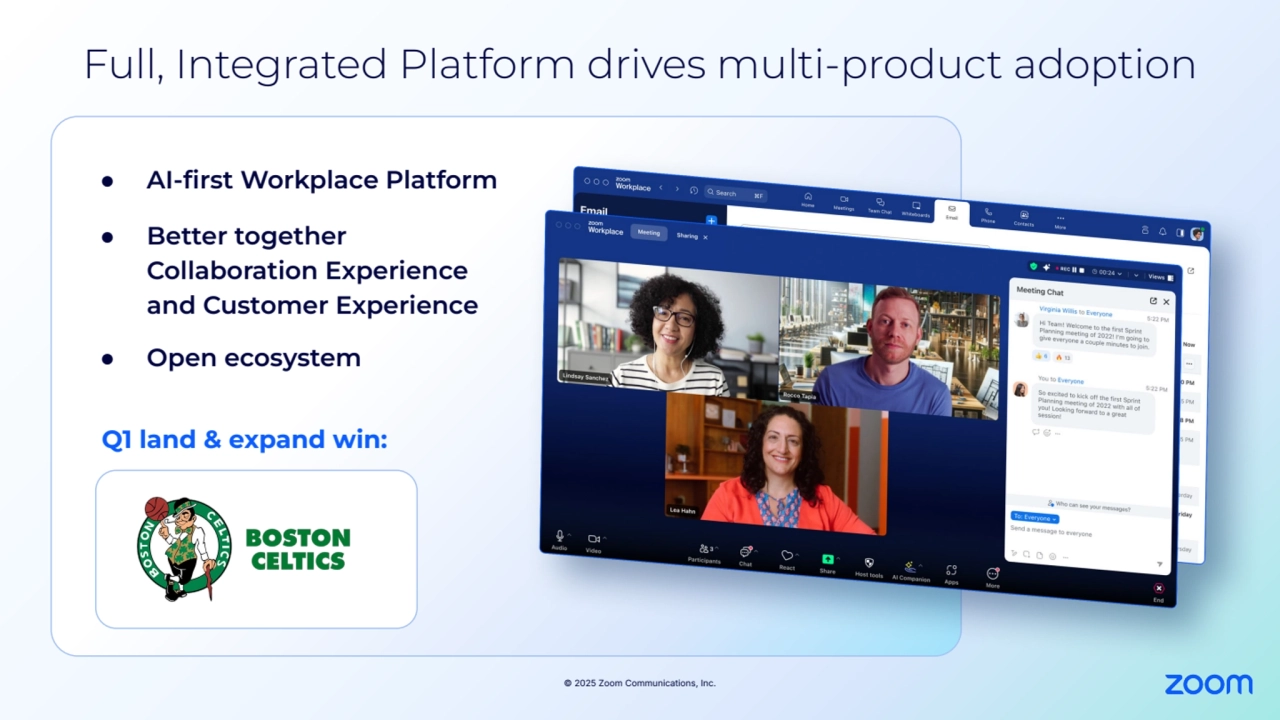Start screen sharing with green Share icon
This screenshot has height=720, width=1280.
828,559
